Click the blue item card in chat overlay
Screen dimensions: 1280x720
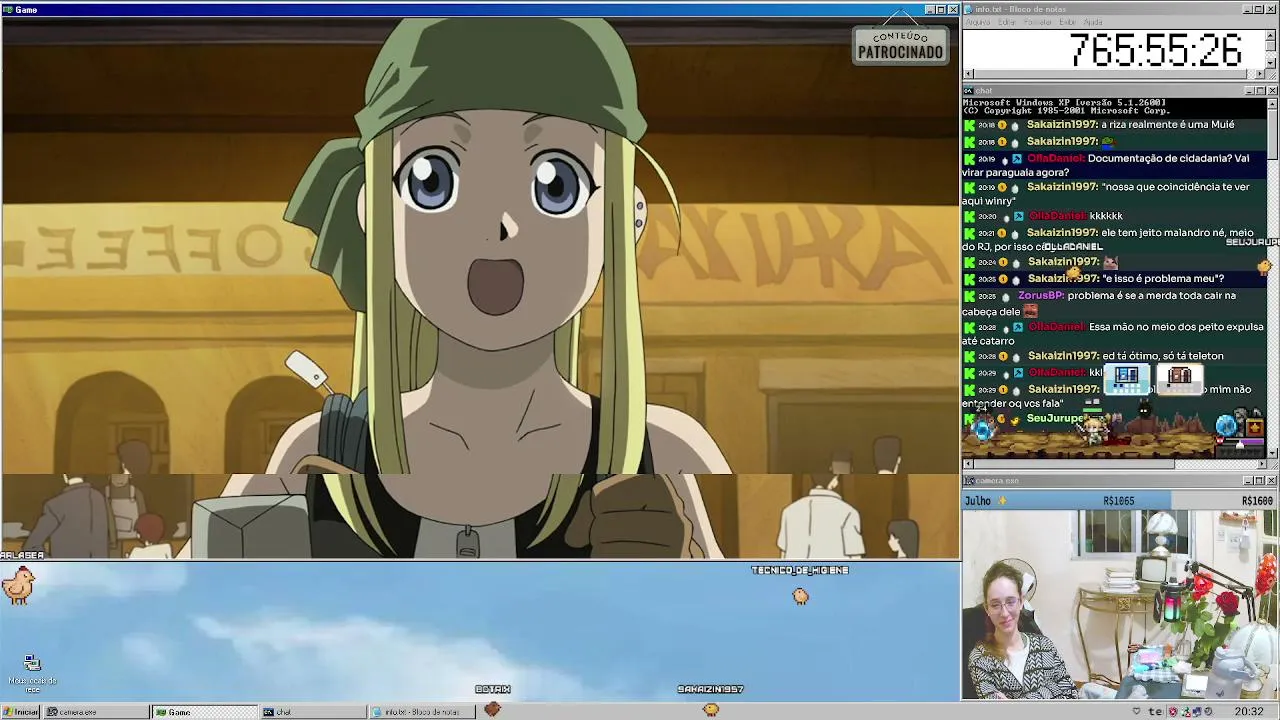tap(1126, 378)
